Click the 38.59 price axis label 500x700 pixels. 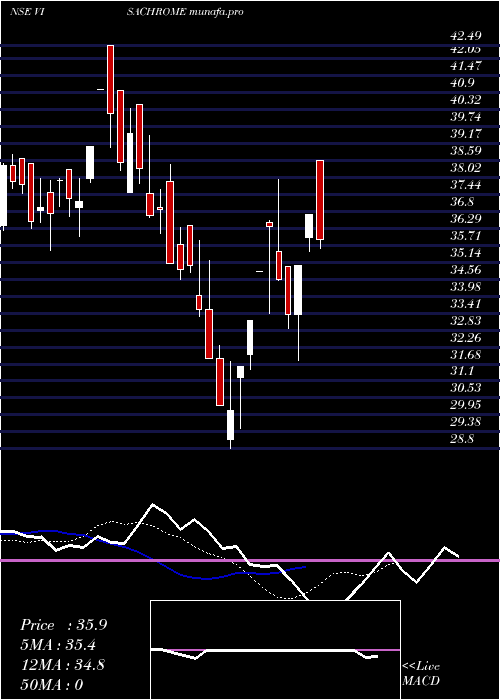[466, 151]
